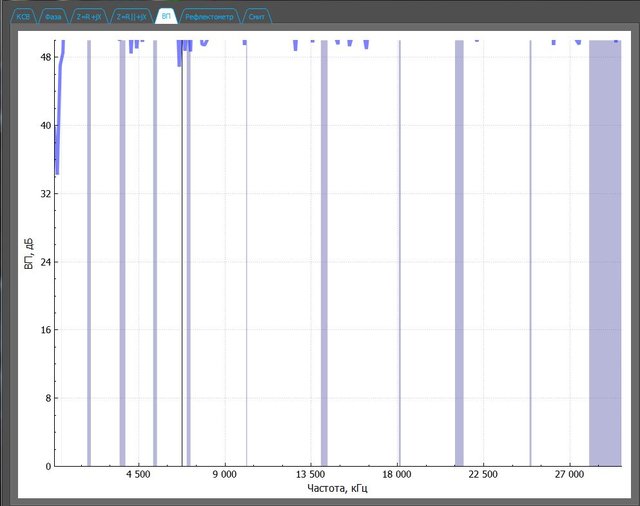Viewport: 640px width, 506px height.
Task: Select the Z=R+jX tab
Action: tap(90, 17)
